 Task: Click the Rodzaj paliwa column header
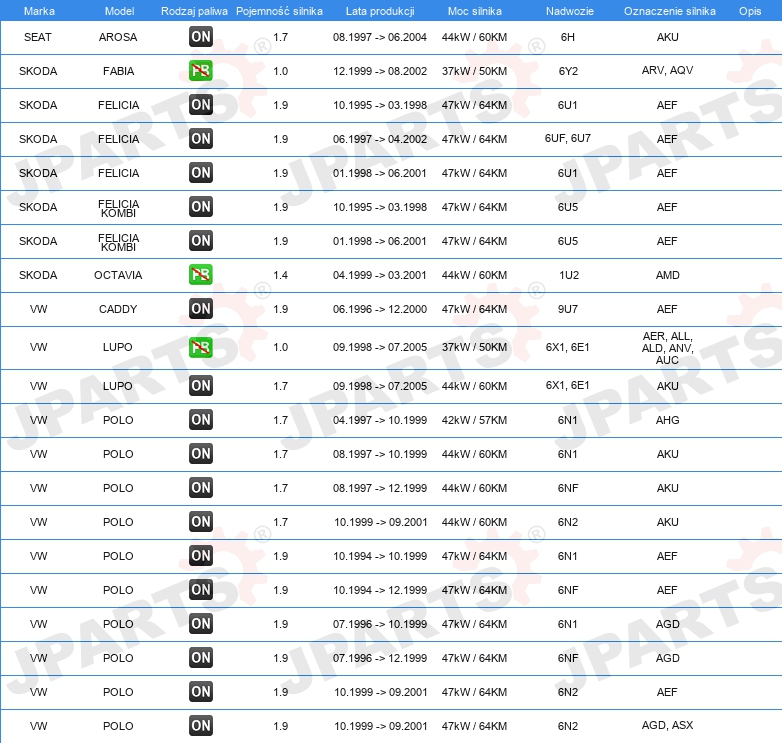coord(194,11)
